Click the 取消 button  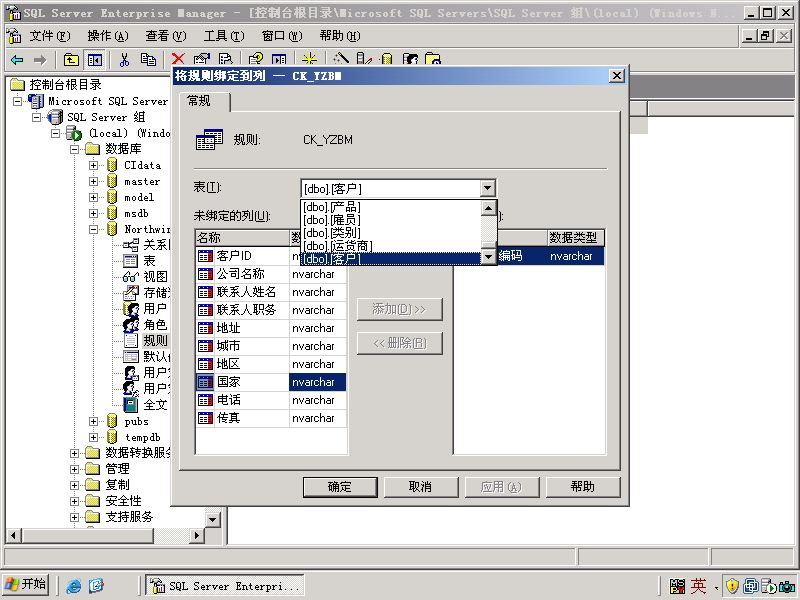click(x=421, y=487)
